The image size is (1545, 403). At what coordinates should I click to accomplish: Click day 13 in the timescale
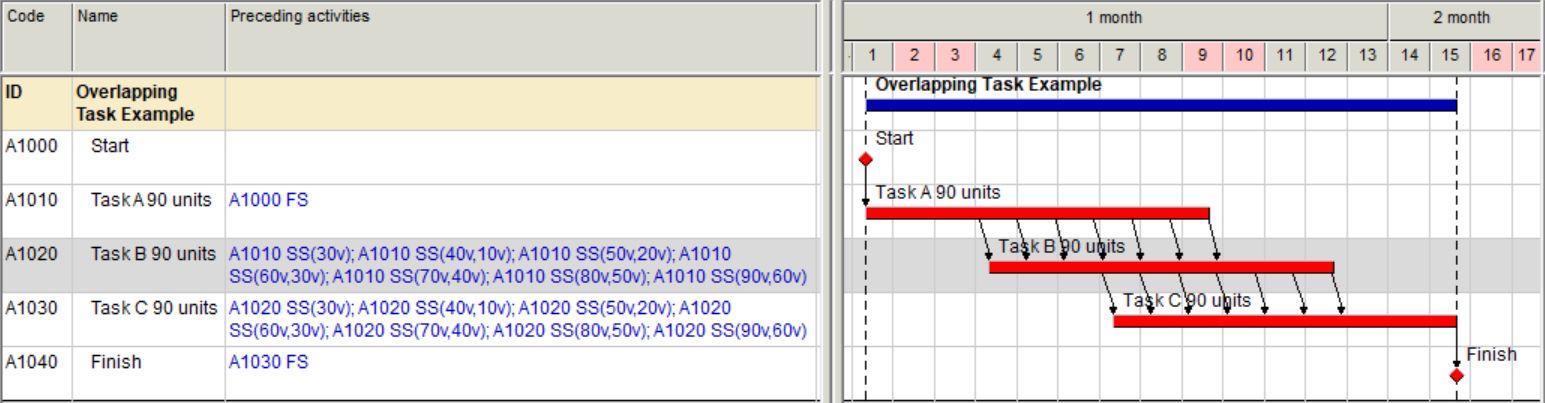pos(1367,56)
